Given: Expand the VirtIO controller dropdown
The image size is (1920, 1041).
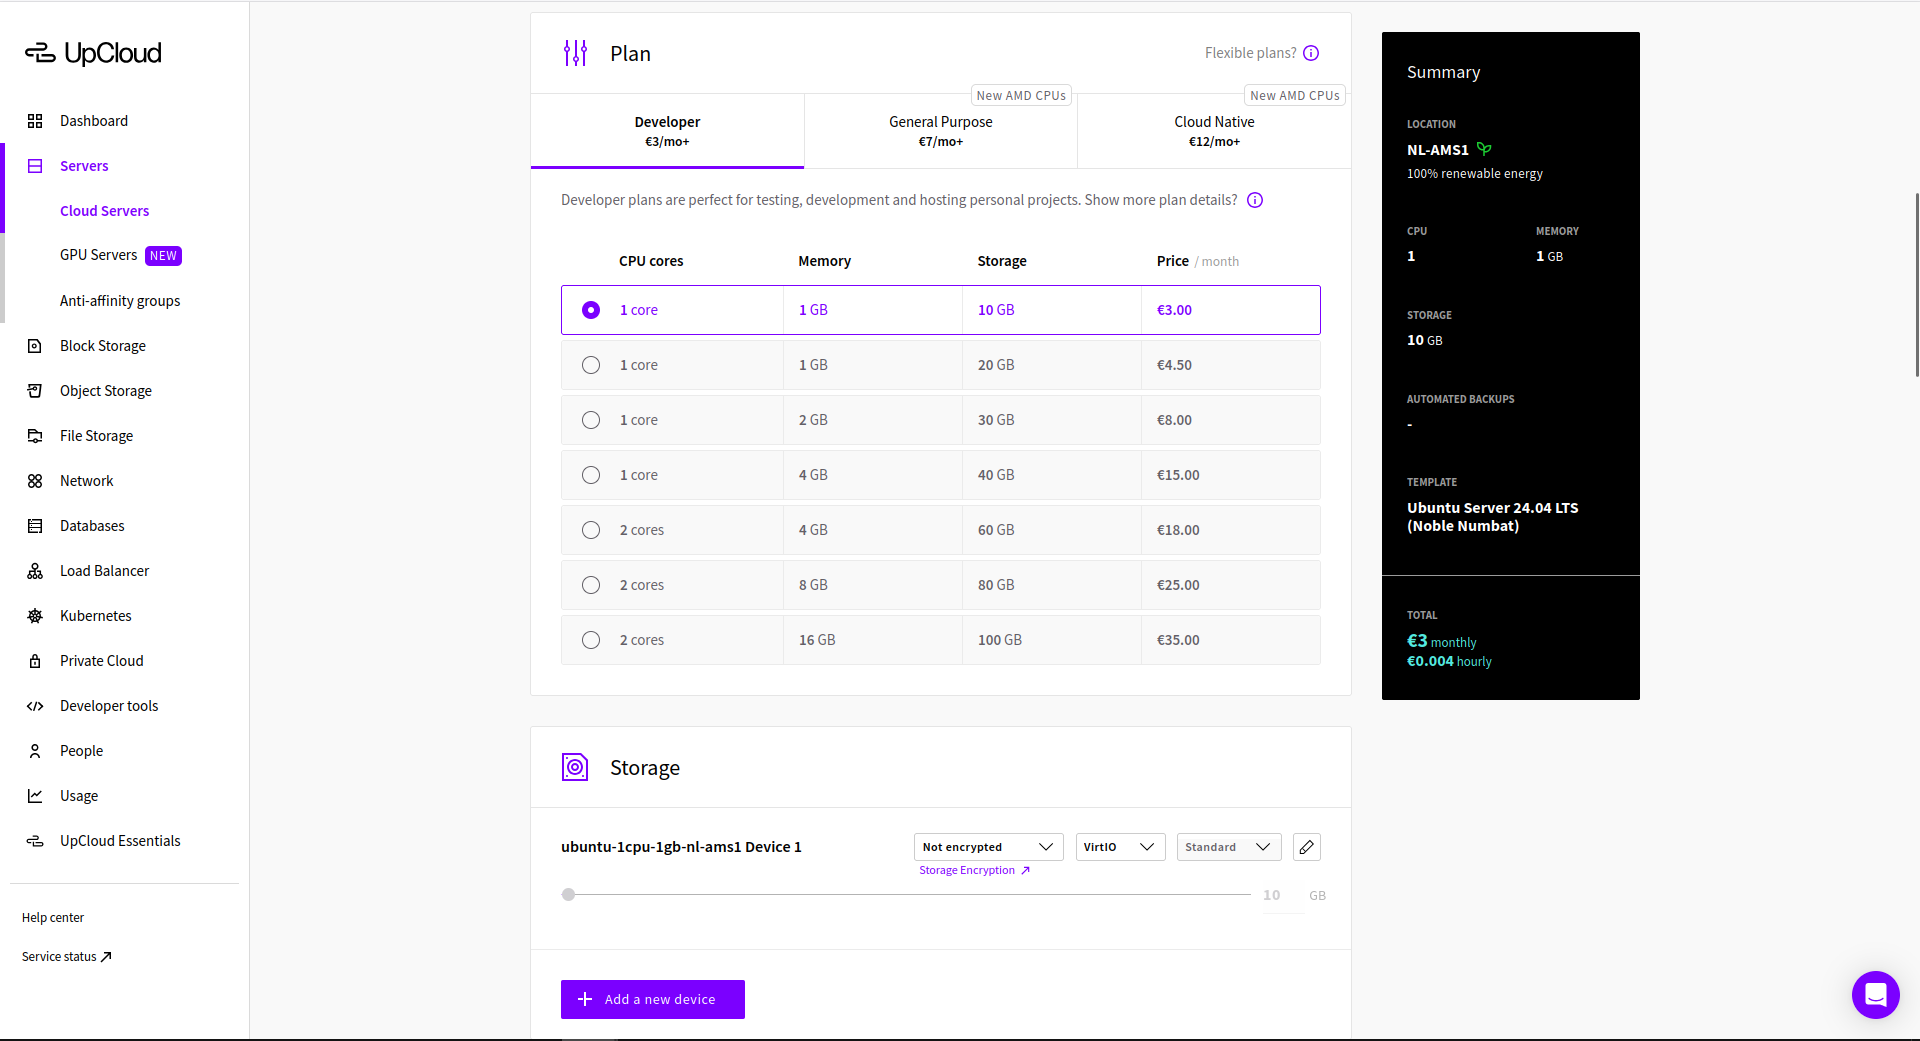Looking at the screenshot, I should [1119, 847].
